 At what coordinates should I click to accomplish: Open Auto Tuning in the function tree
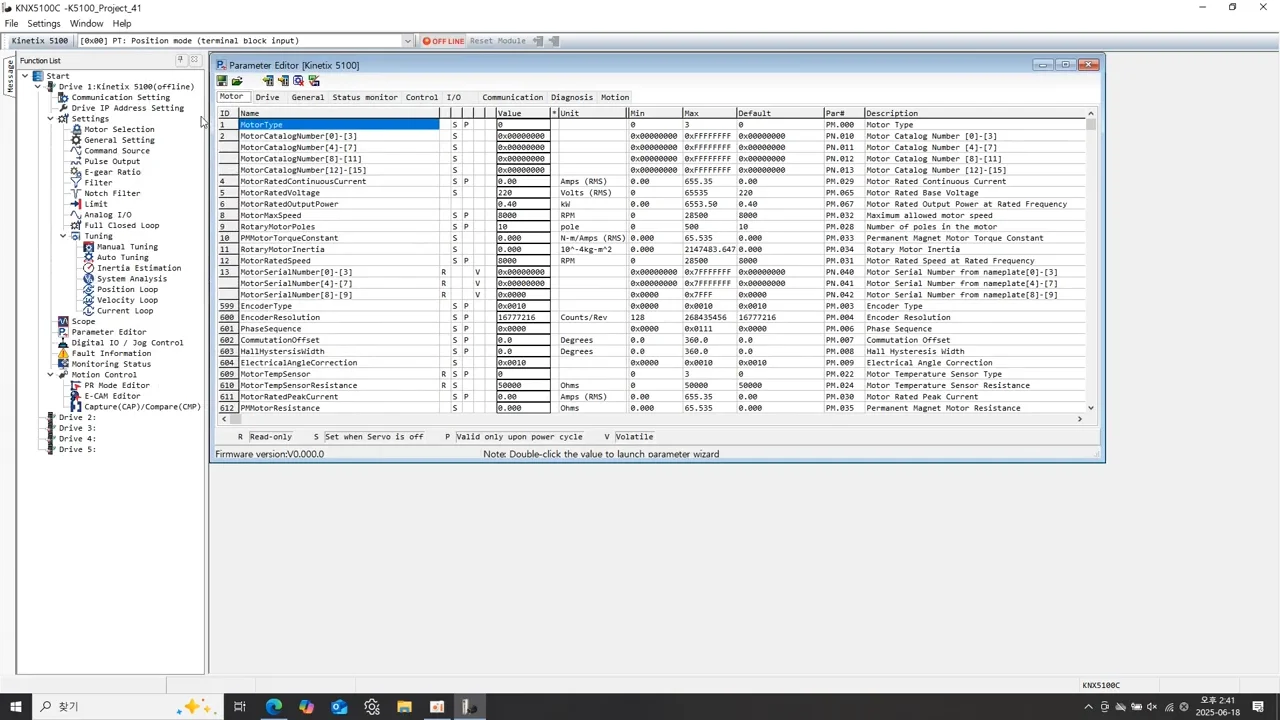coord(122,257)
